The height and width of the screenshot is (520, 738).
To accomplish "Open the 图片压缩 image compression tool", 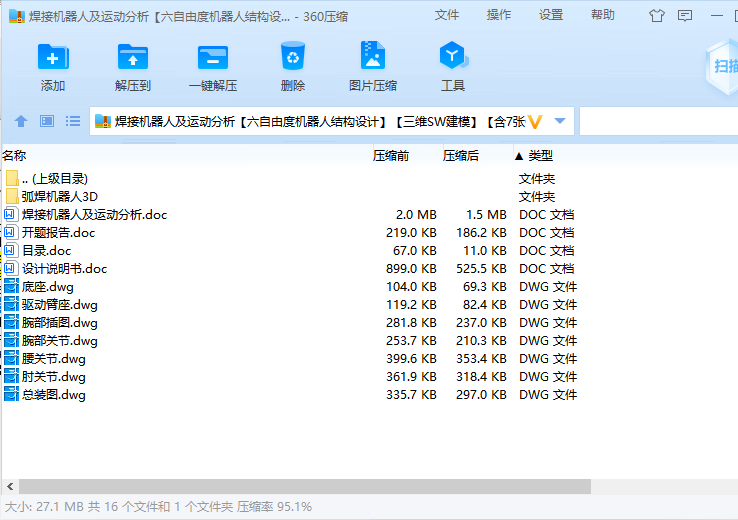I will 373,56.
